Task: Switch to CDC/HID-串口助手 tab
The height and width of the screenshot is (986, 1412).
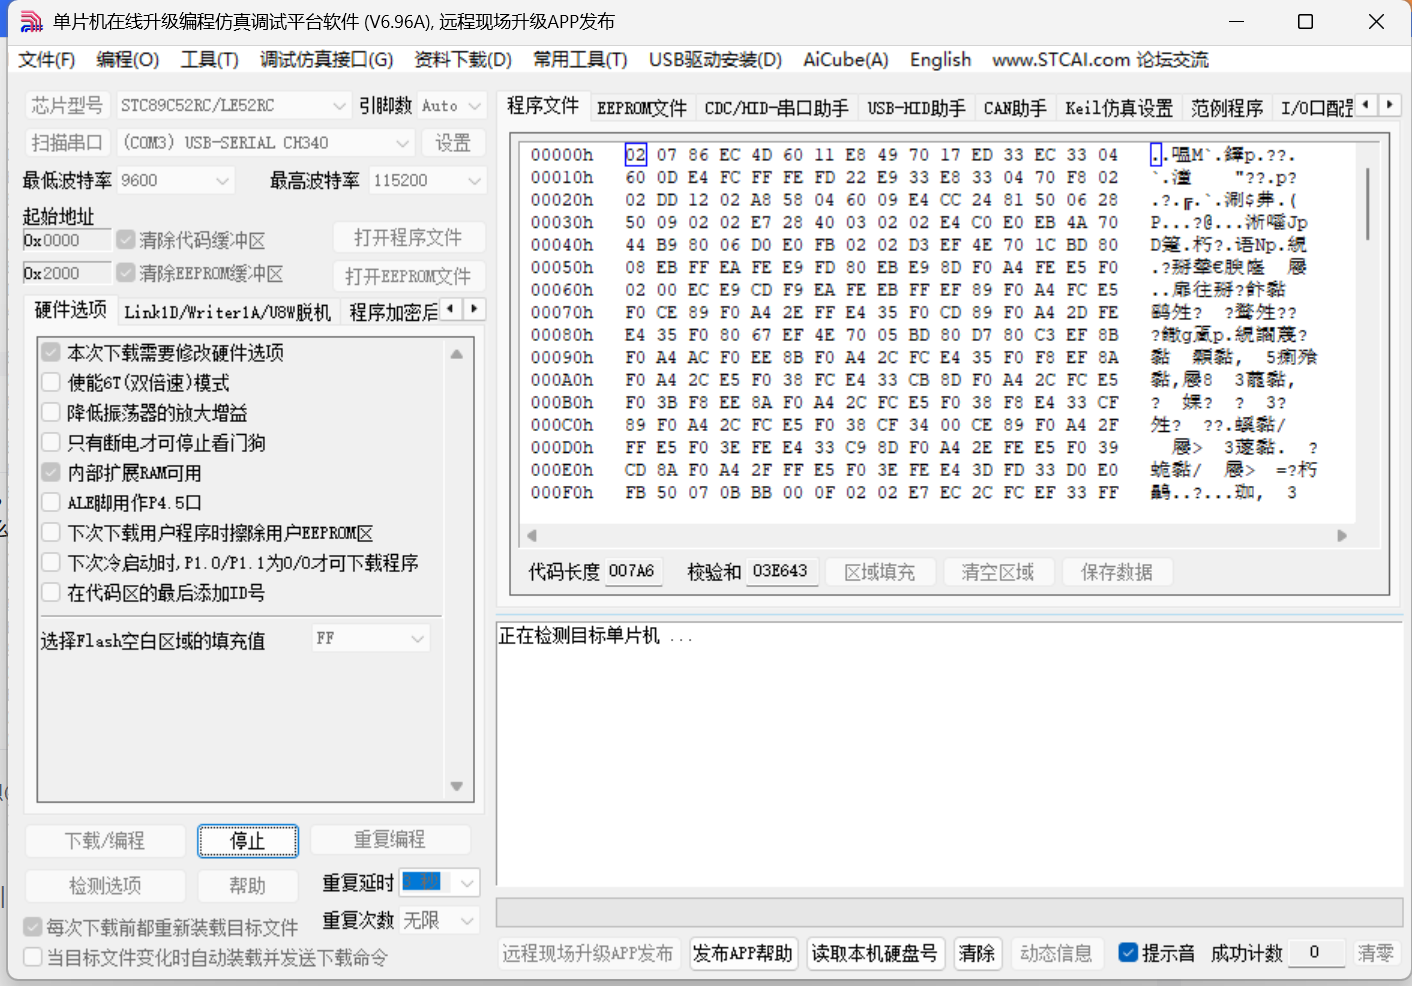Action: point(776,108)
